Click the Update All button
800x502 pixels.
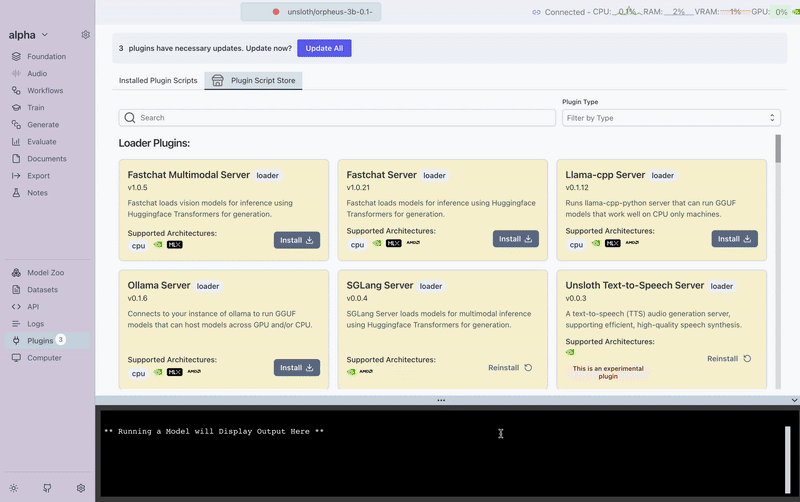coord(324,48)
